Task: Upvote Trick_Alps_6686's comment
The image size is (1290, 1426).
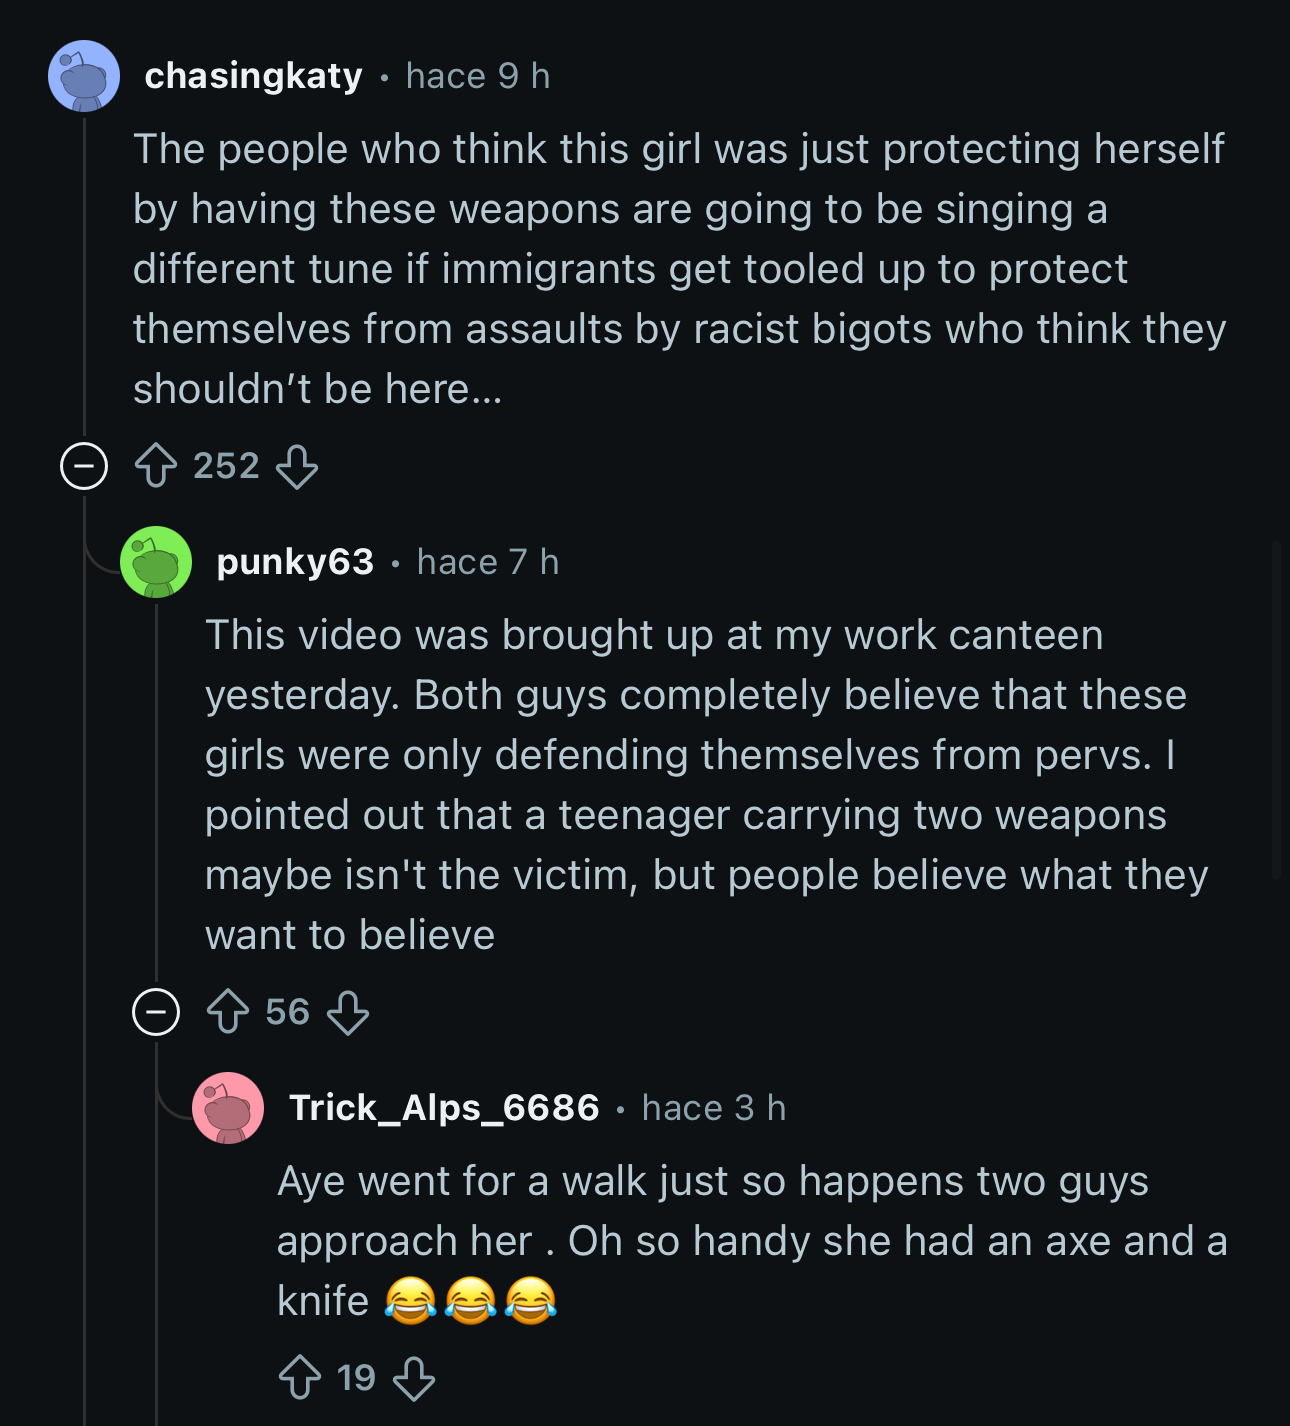Action: [300, 1378]
